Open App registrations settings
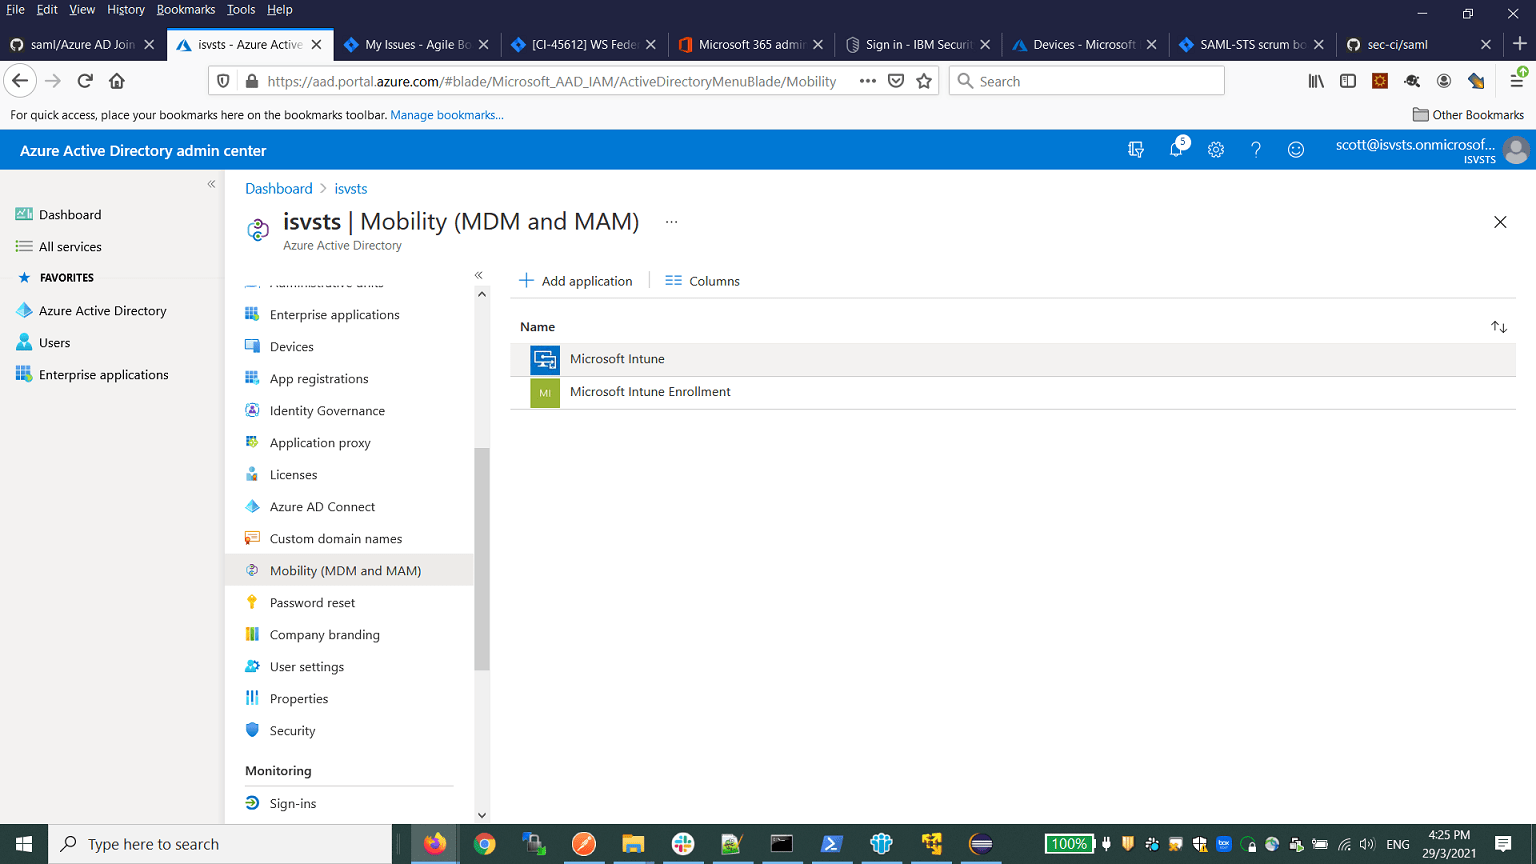Image resolution: width=1536 pixels, height=864 pixels. tap(319, 378)
